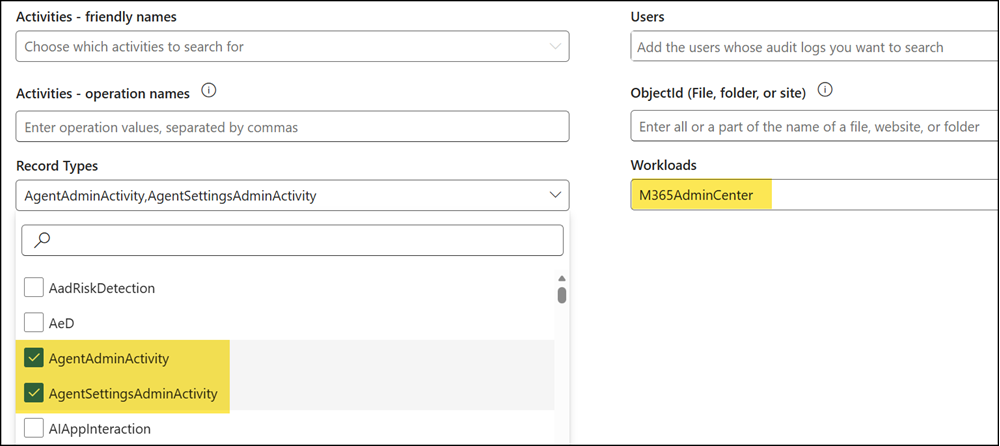The image size is (1000, 446).
Task: Click the record types list scrollbar thumb
Action: pos(562,295)
